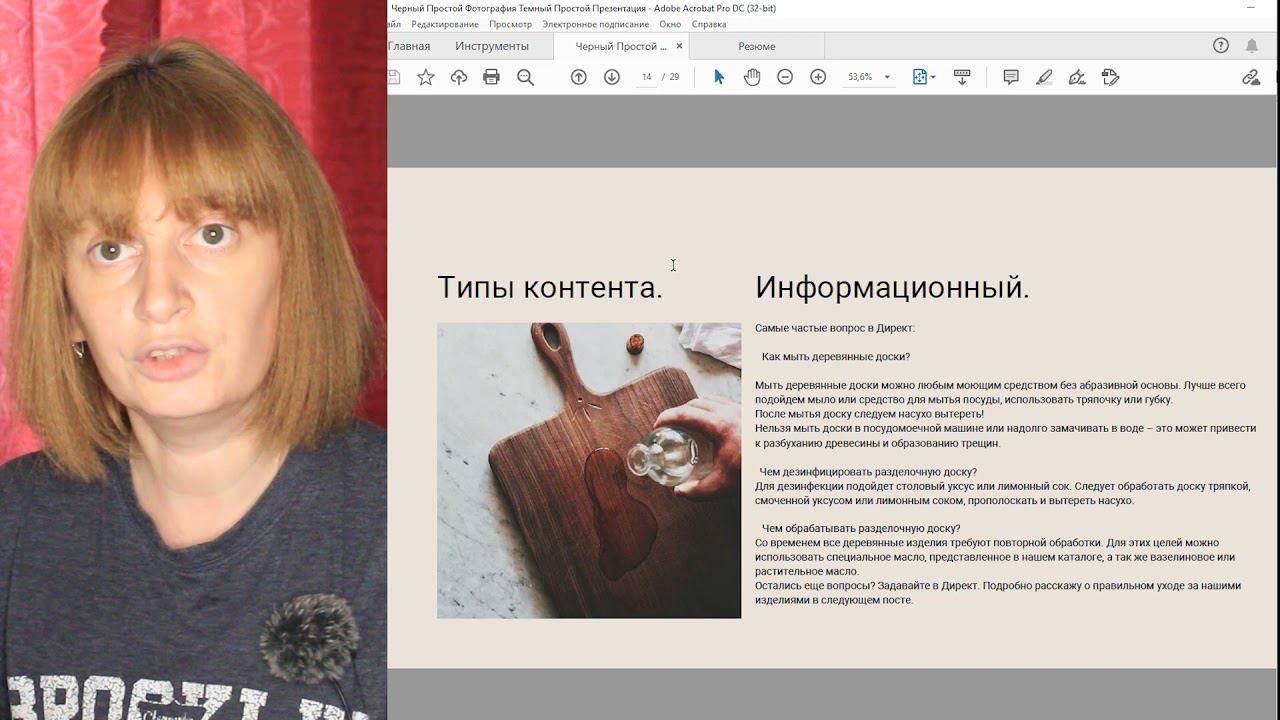Add a comment sticky note
The width and height of the screenshot is (1280, 720).
(x=1011, y=77)
